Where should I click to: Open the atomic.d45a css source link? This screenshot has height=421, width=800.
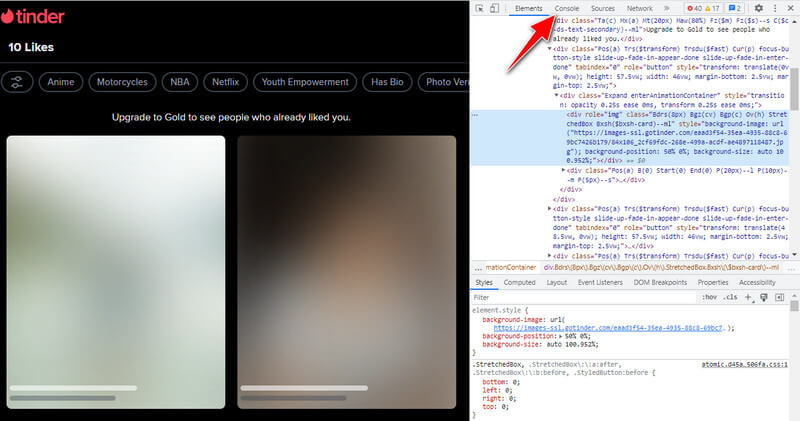tap(744, 364)
